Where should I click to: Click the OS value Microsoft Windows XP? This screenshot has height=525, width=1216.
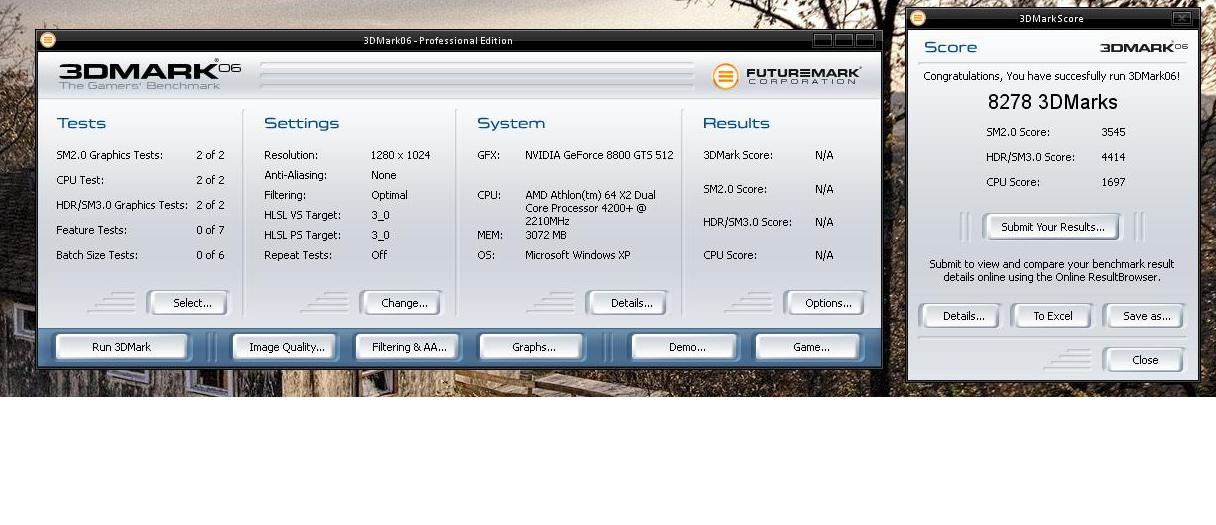pyautogui.click(x=577, y=255)
